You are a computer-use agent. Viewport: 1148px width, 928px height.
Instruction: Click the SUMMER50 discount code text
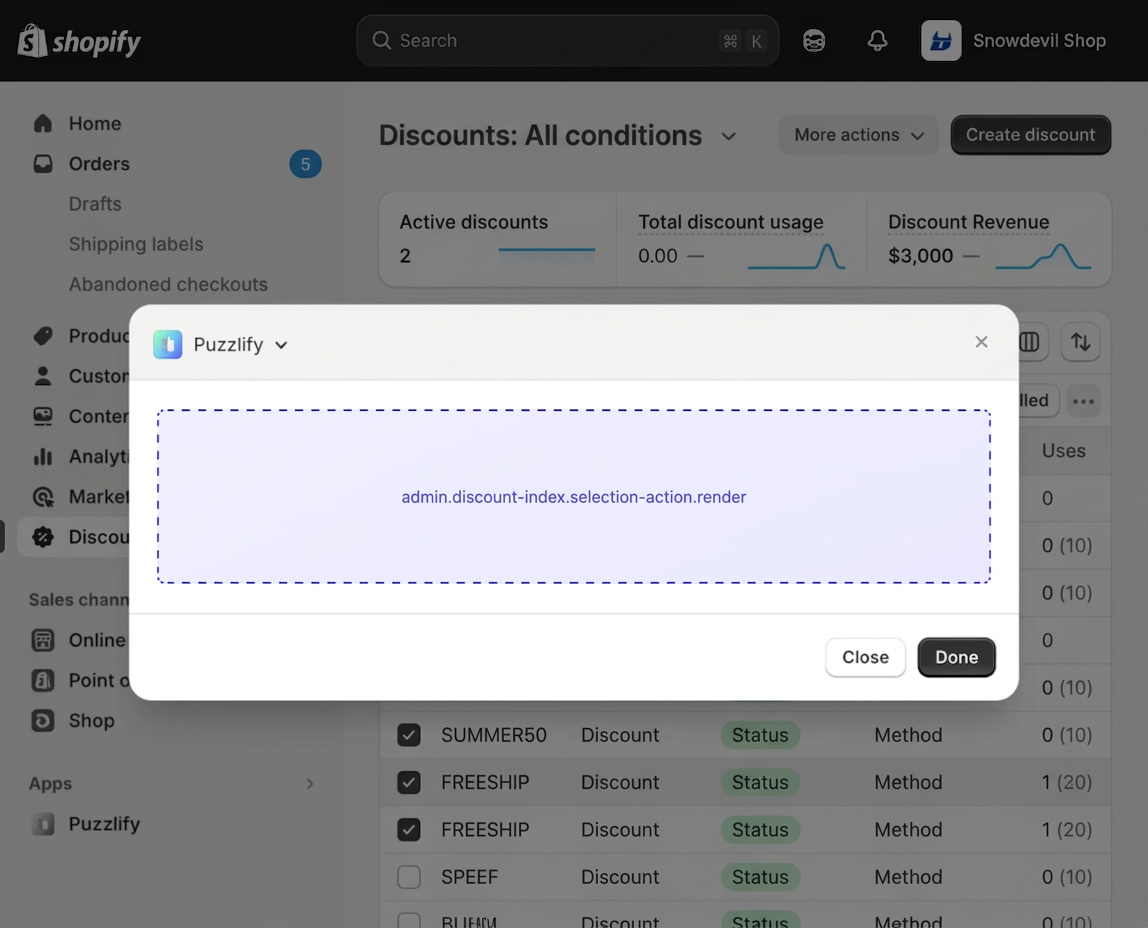coord(493,735)
